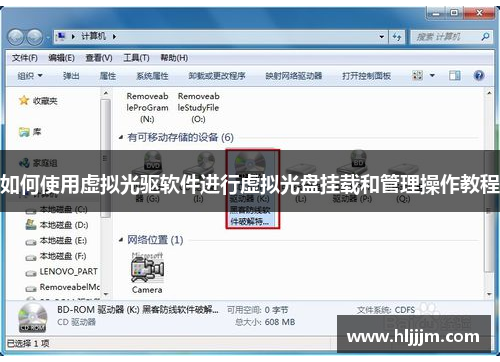The width and height of the screenshot is (500, 362).
Task: Click 映射网络驱动器 in toolbar
Action: tap(294, 76)
